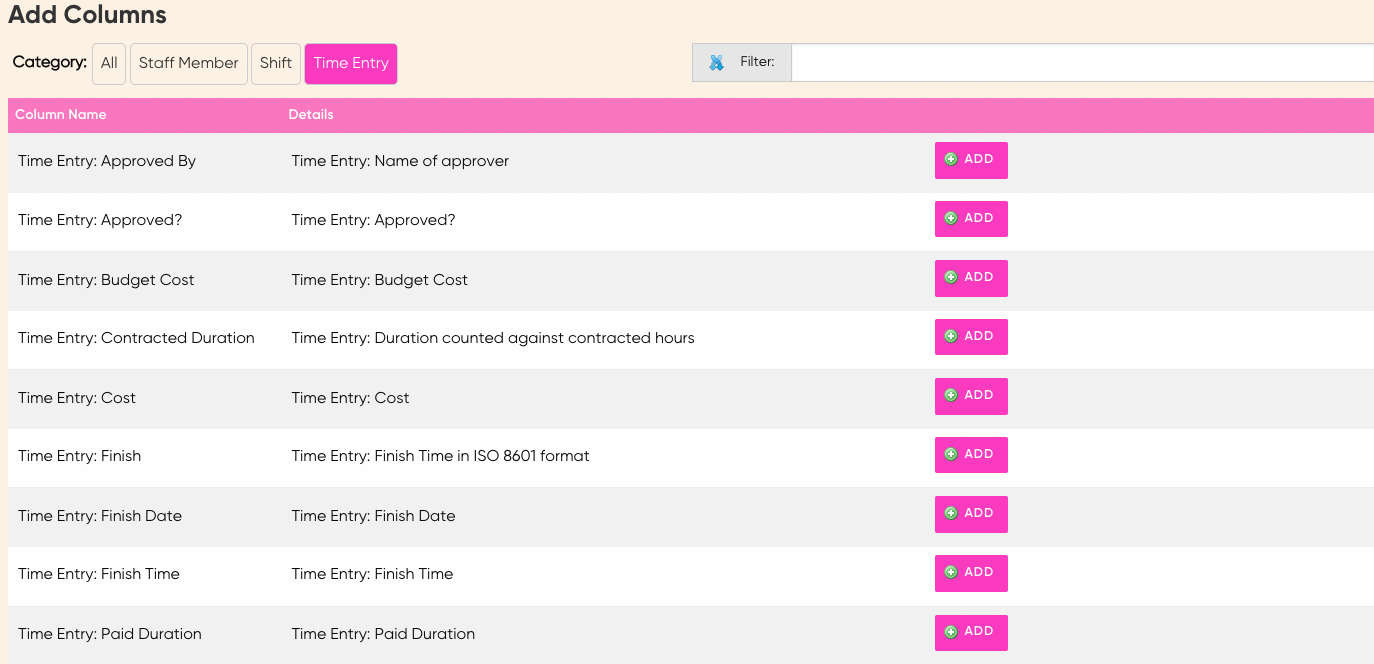The width and height of the screenshot is (1374, 664).
Task: Click the green plus icon for Finish Time
Action: pyautogui.click(x=951, y=573)
